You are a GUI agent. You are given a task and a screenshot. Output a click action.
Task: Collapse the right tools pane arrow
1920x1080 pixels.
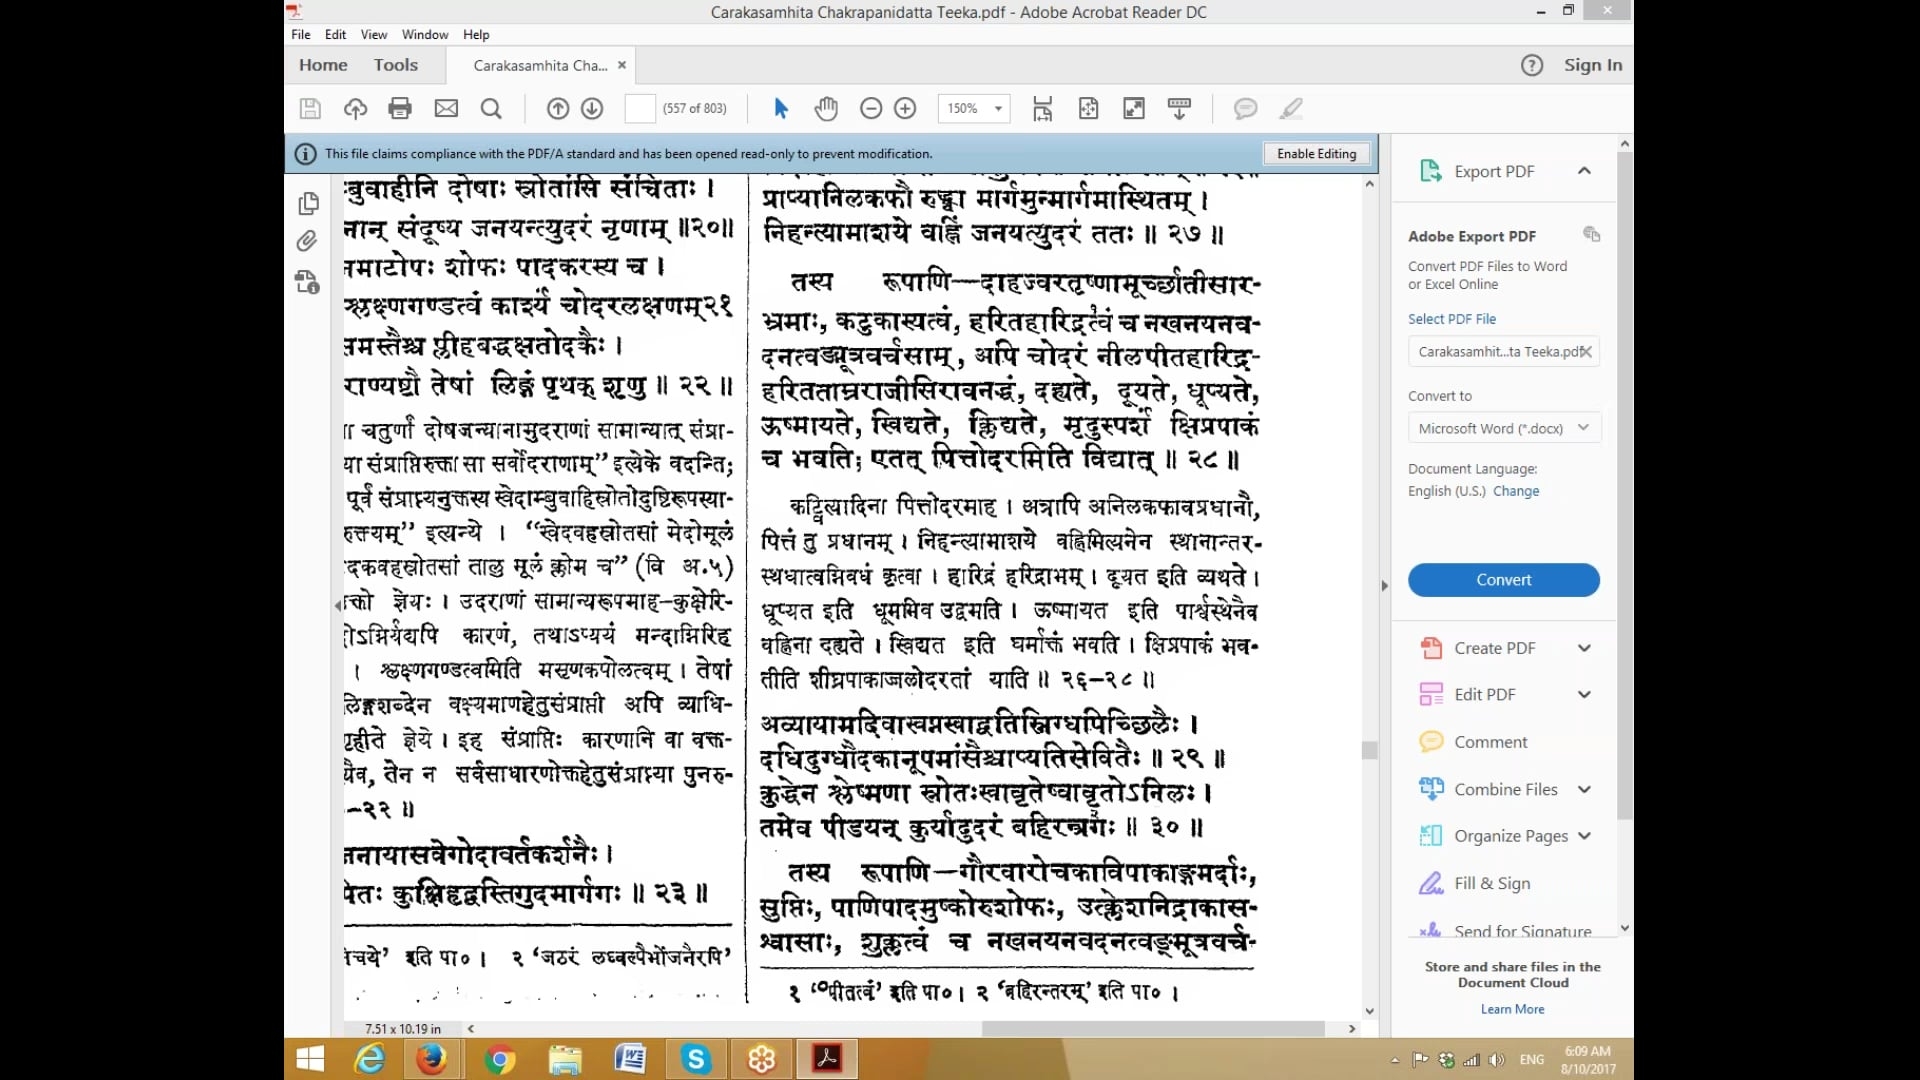point(1384,586)
